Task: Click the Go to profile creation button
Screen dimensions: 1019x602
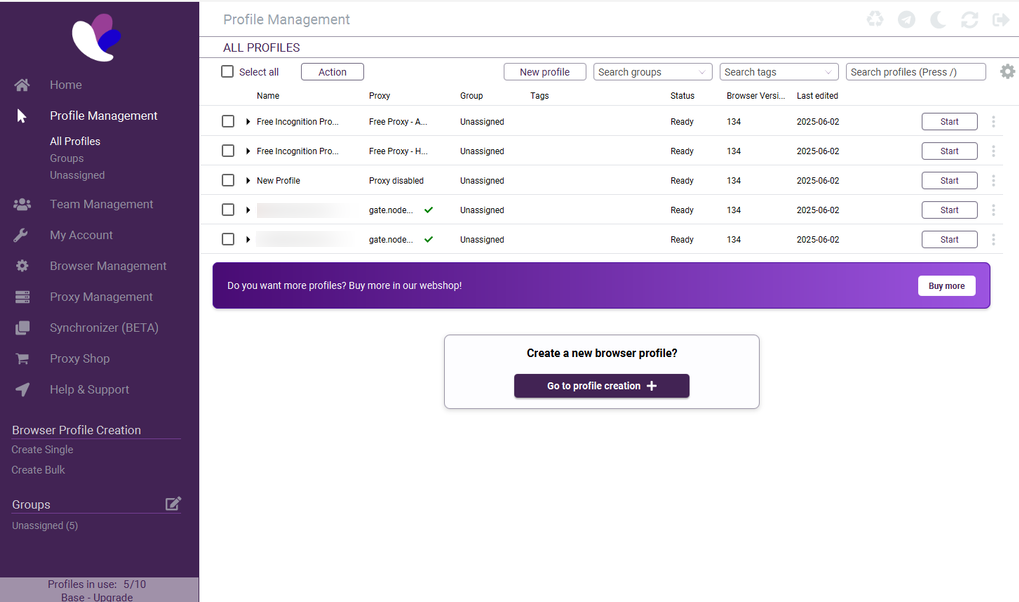Action: (x=601, y=386)
